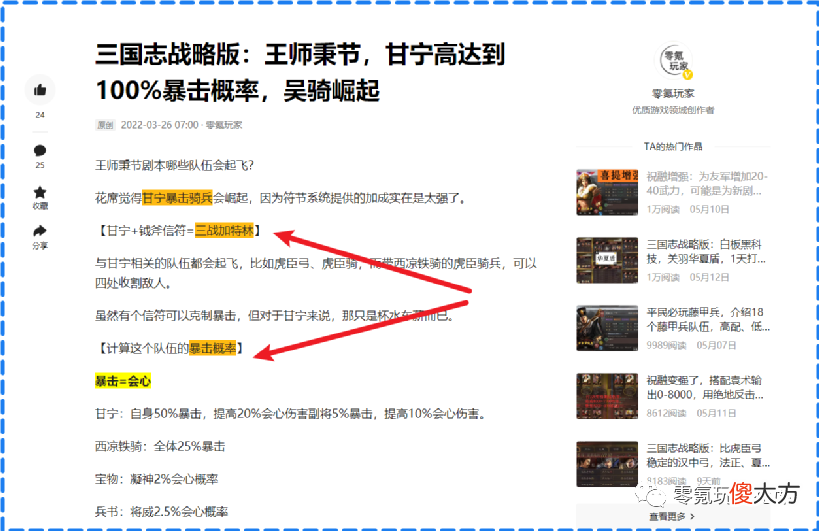The height and width of the screenshot is (531, 819).
Task: Open 祝融变强了 搭配袁术 article title
Action: tap(705, 387)
